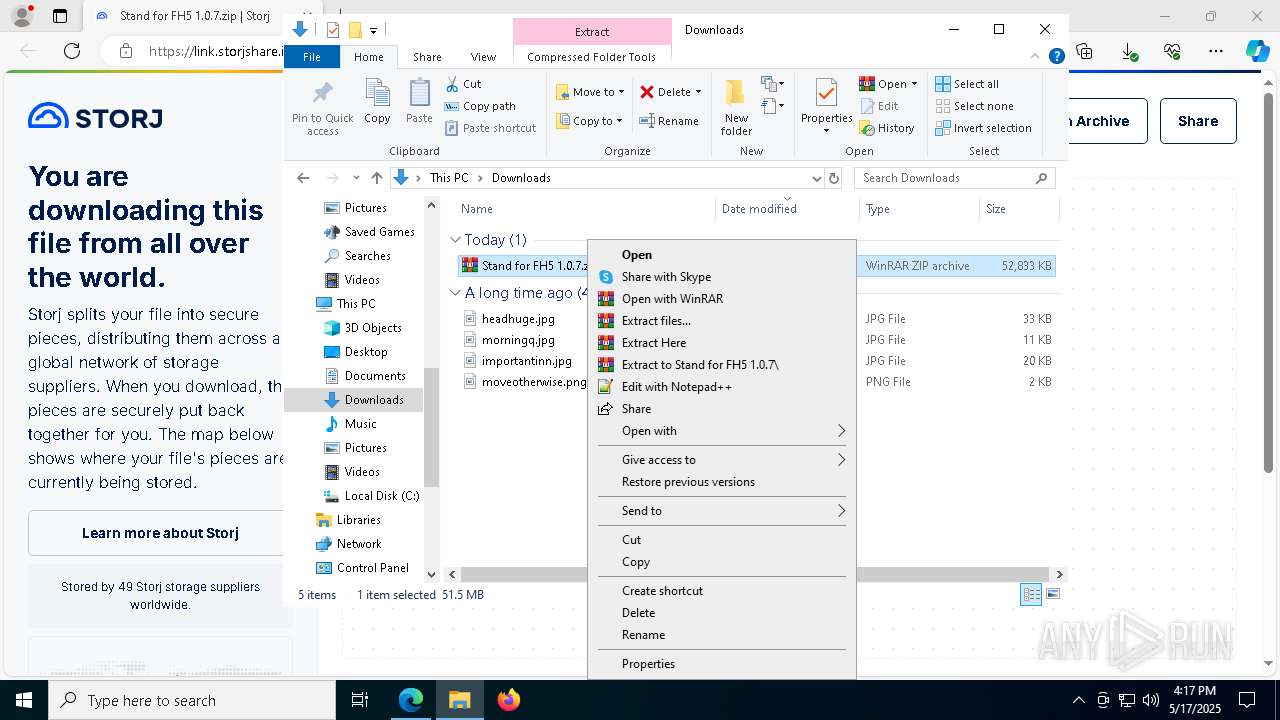
Task: Select moveotherwise.png file
Action: click(x=534, y=382)
